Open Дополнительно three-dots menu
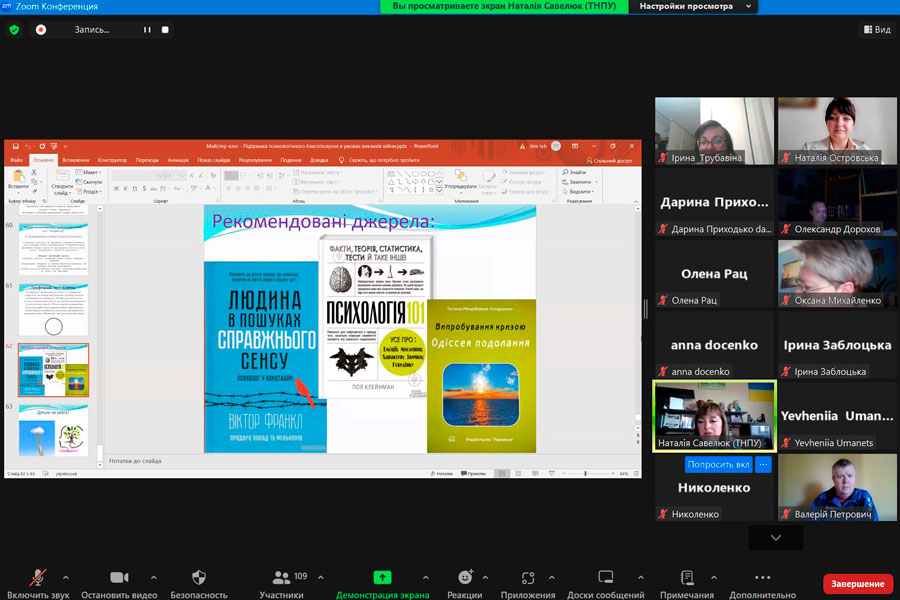900x600 pixels. [x=762, y=578]
